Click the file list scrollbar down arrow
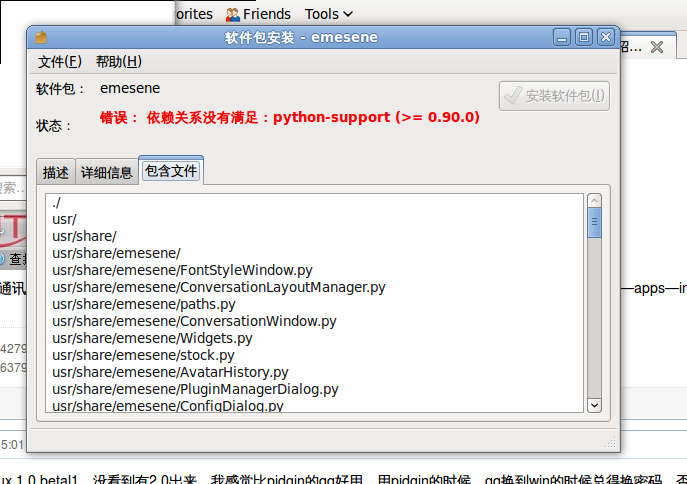The width and height of the screenshot is (687, 484). 594,405
